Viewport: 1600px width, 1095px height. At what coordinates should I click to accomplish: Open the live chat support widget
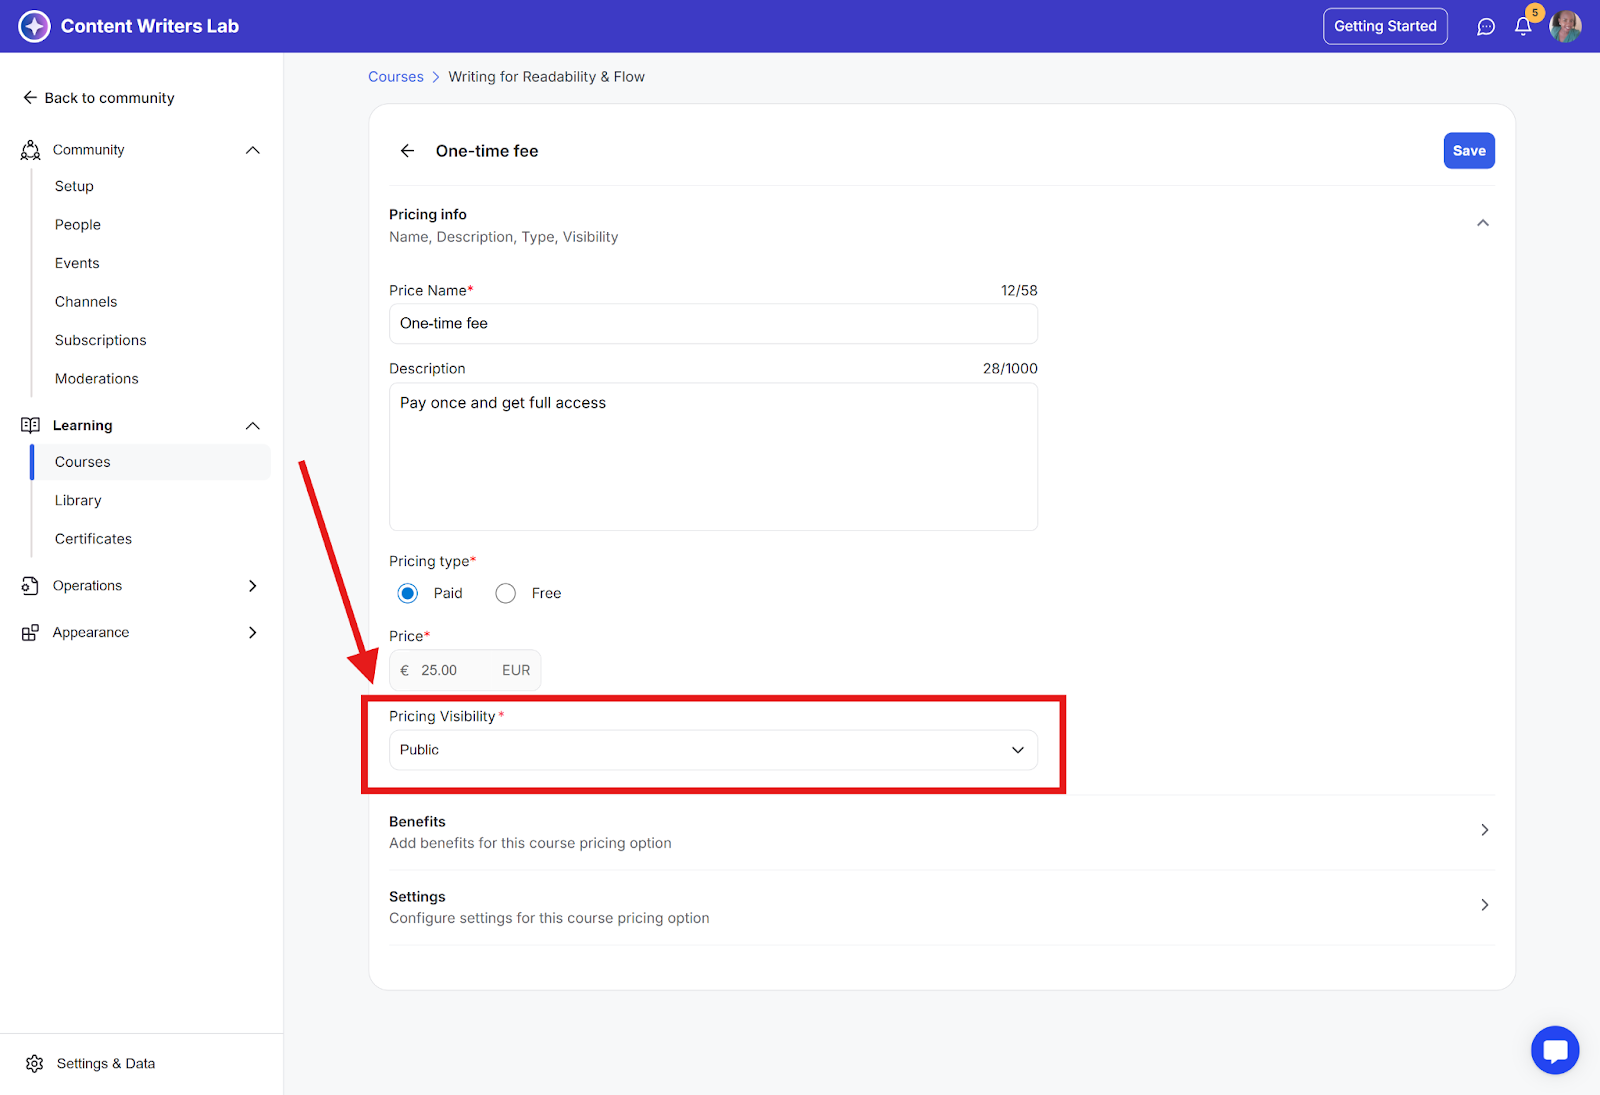tap(1555, 1050)
